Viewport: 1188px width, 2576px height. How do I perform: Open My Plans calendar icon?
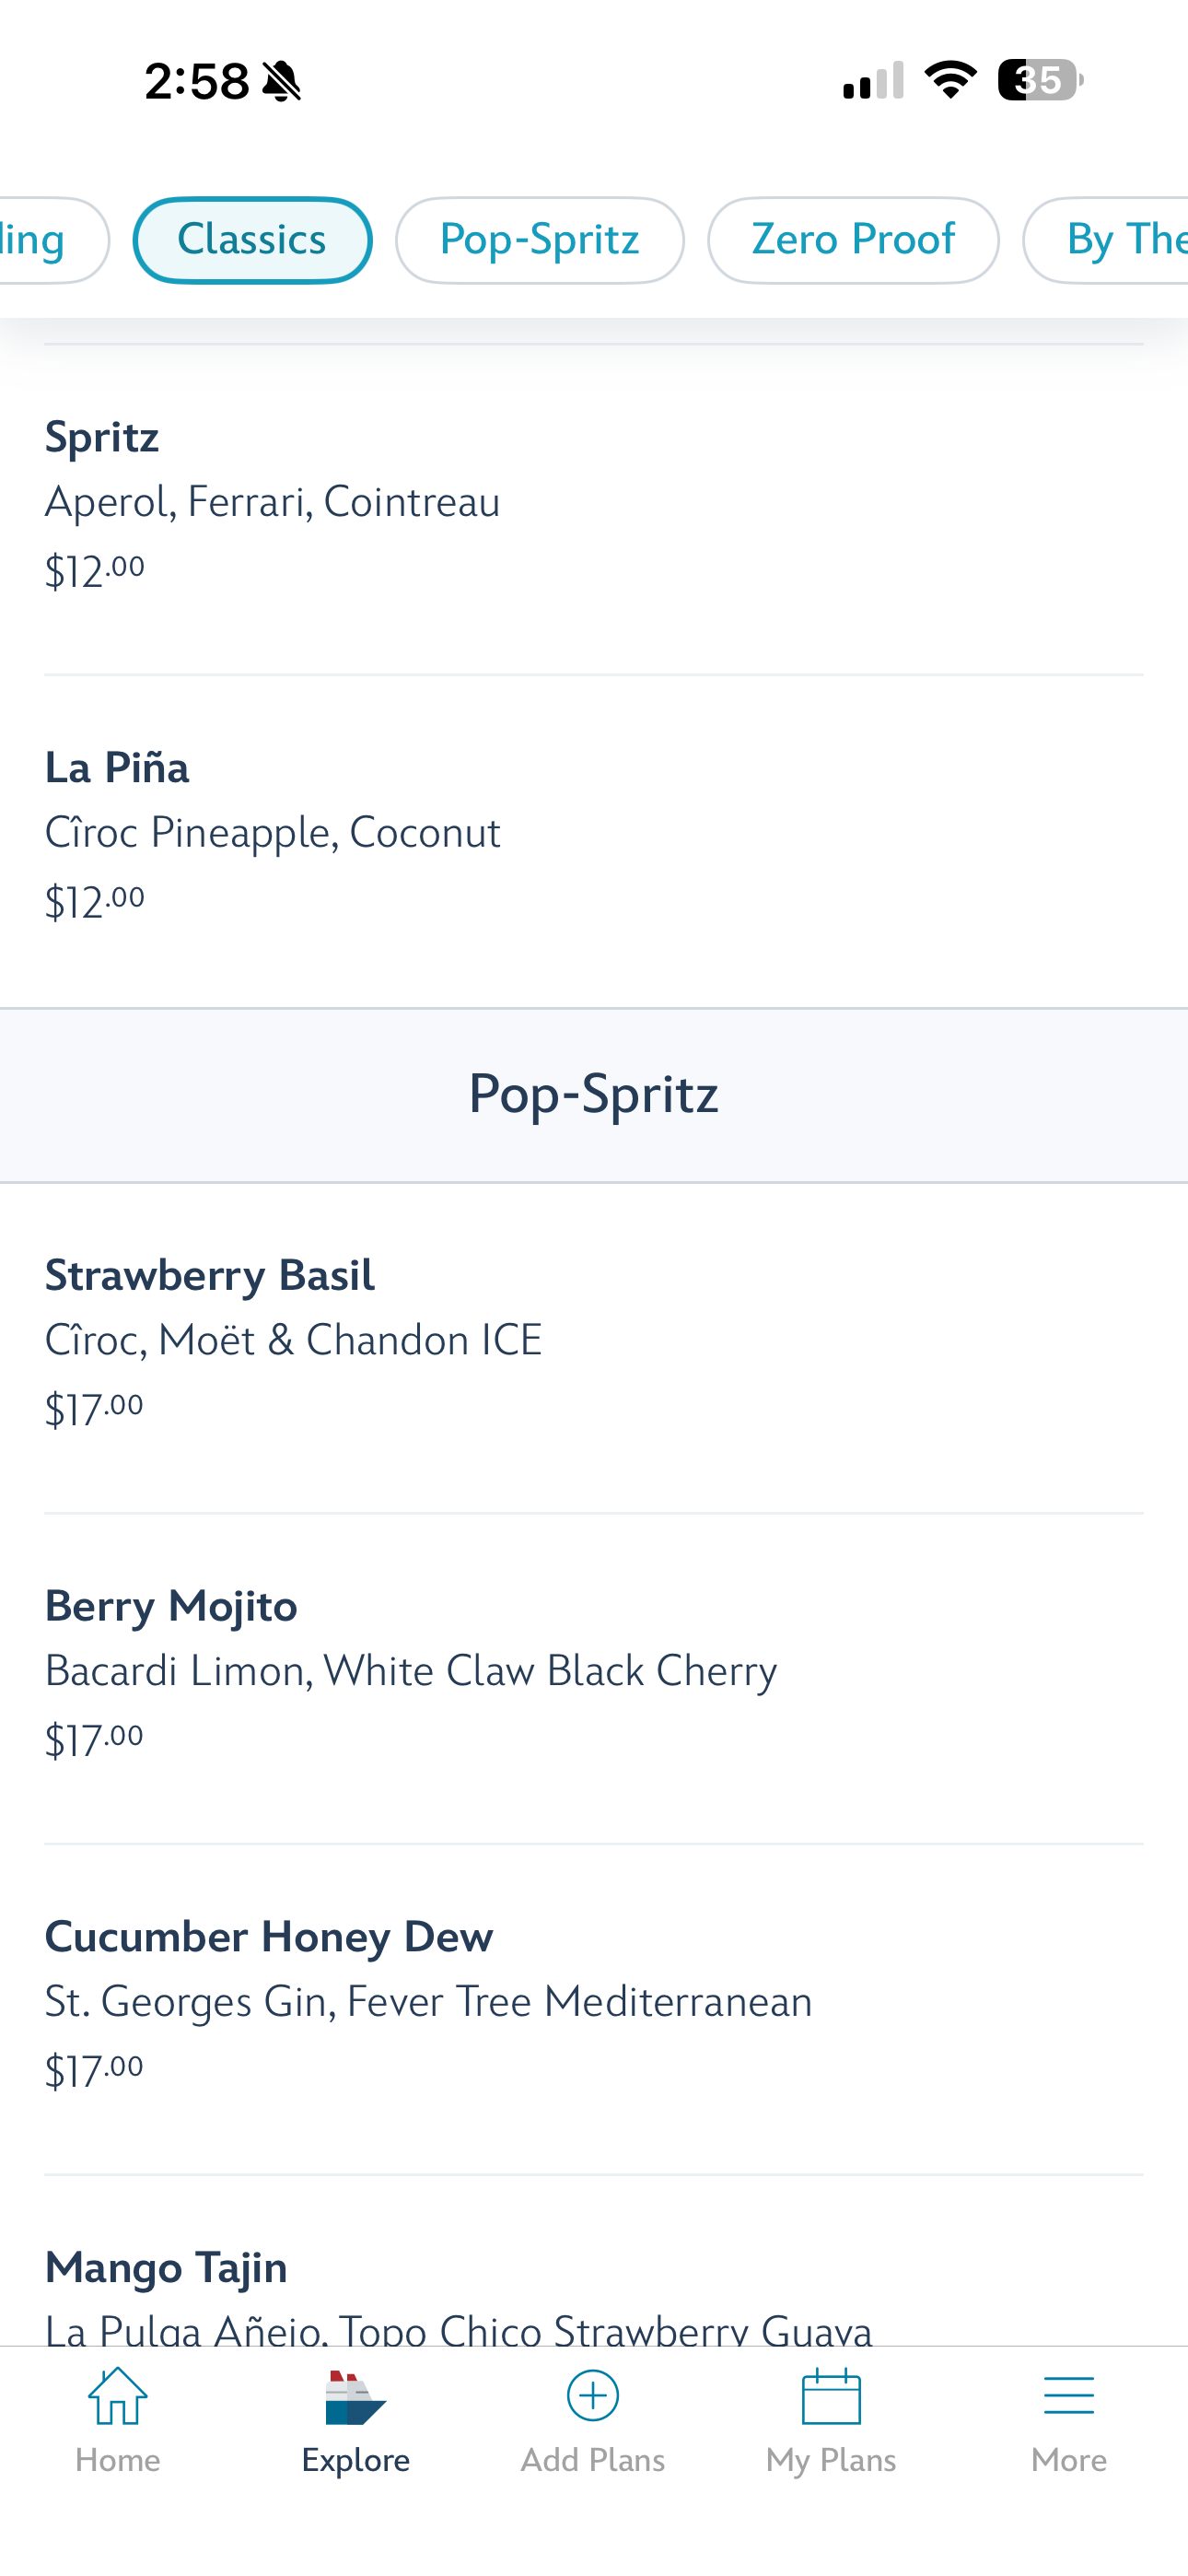(x=831, y=2396)
